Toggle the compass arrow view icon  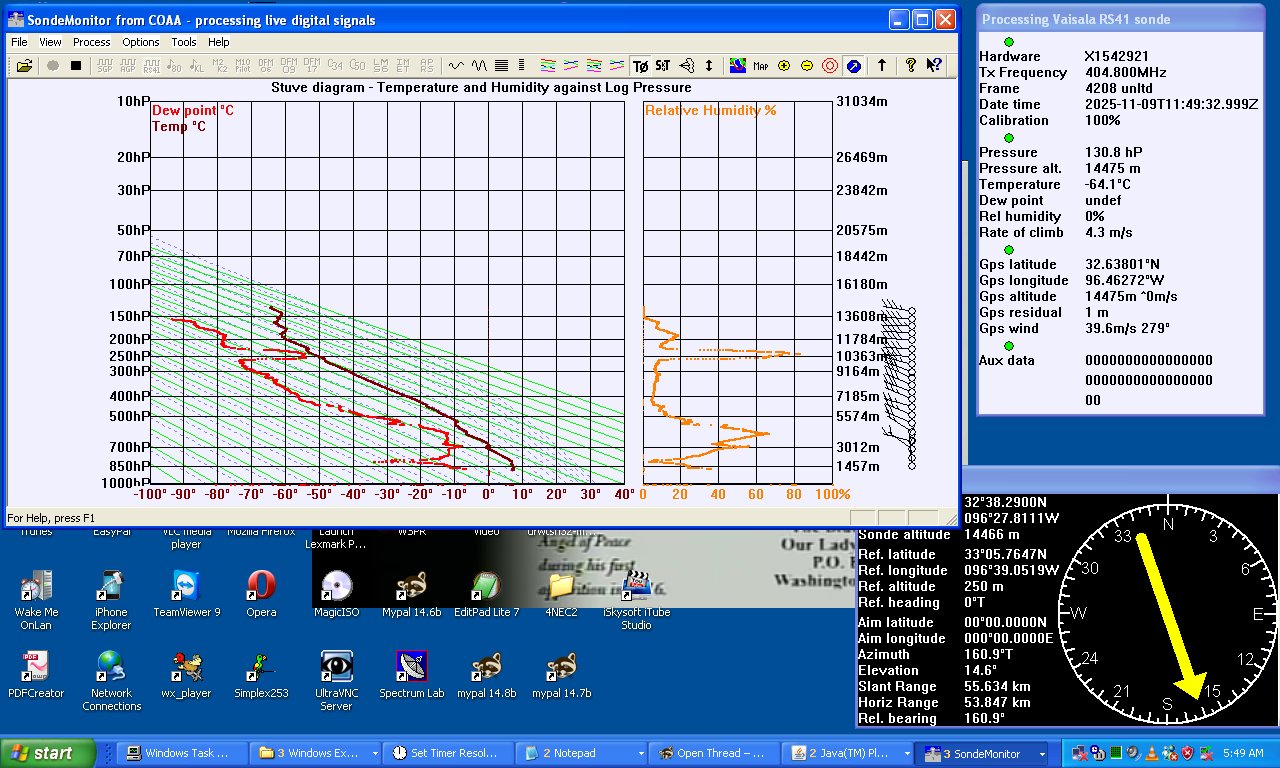click(x=853, y=66)
